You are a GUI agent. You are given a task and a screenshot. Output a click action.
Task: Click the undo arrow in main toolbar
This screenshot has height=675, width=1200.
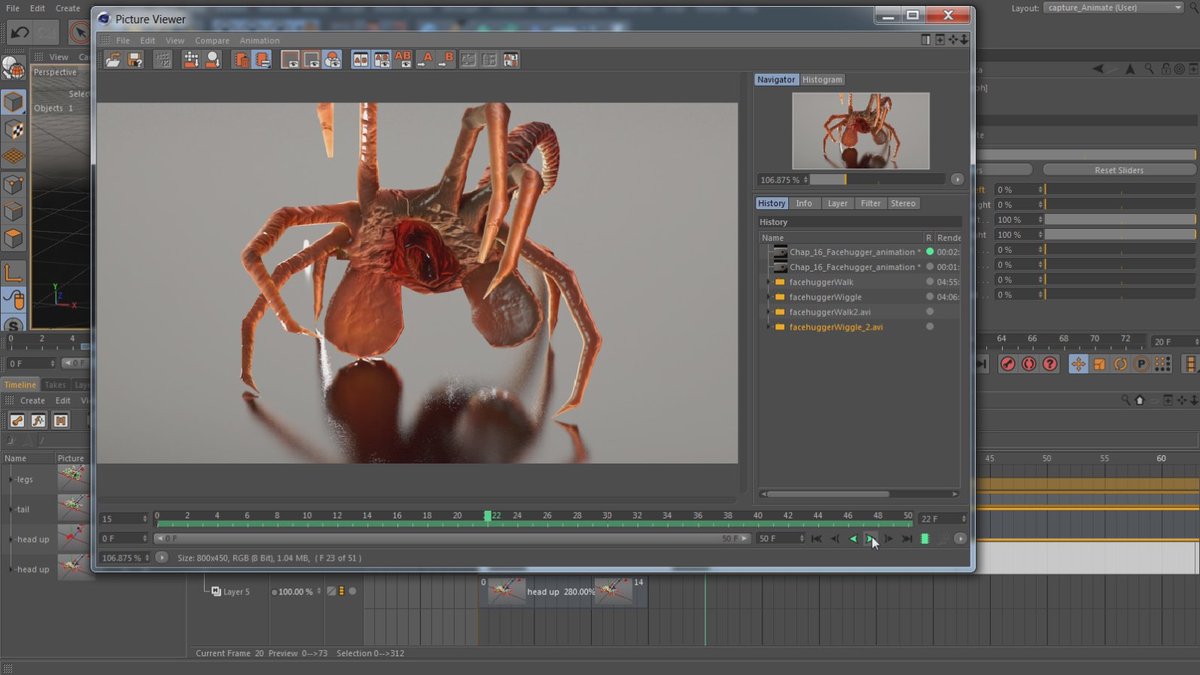(x=19, y=33)
